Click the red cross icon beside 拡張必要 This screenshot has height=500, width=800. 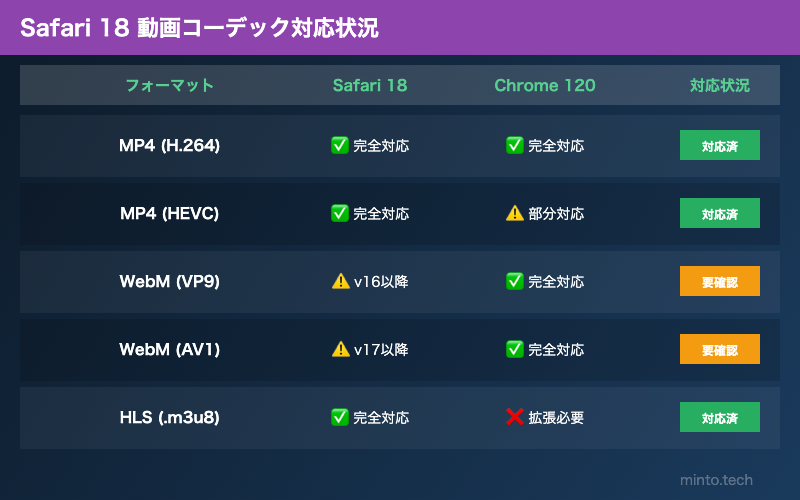tap(515, 417)
